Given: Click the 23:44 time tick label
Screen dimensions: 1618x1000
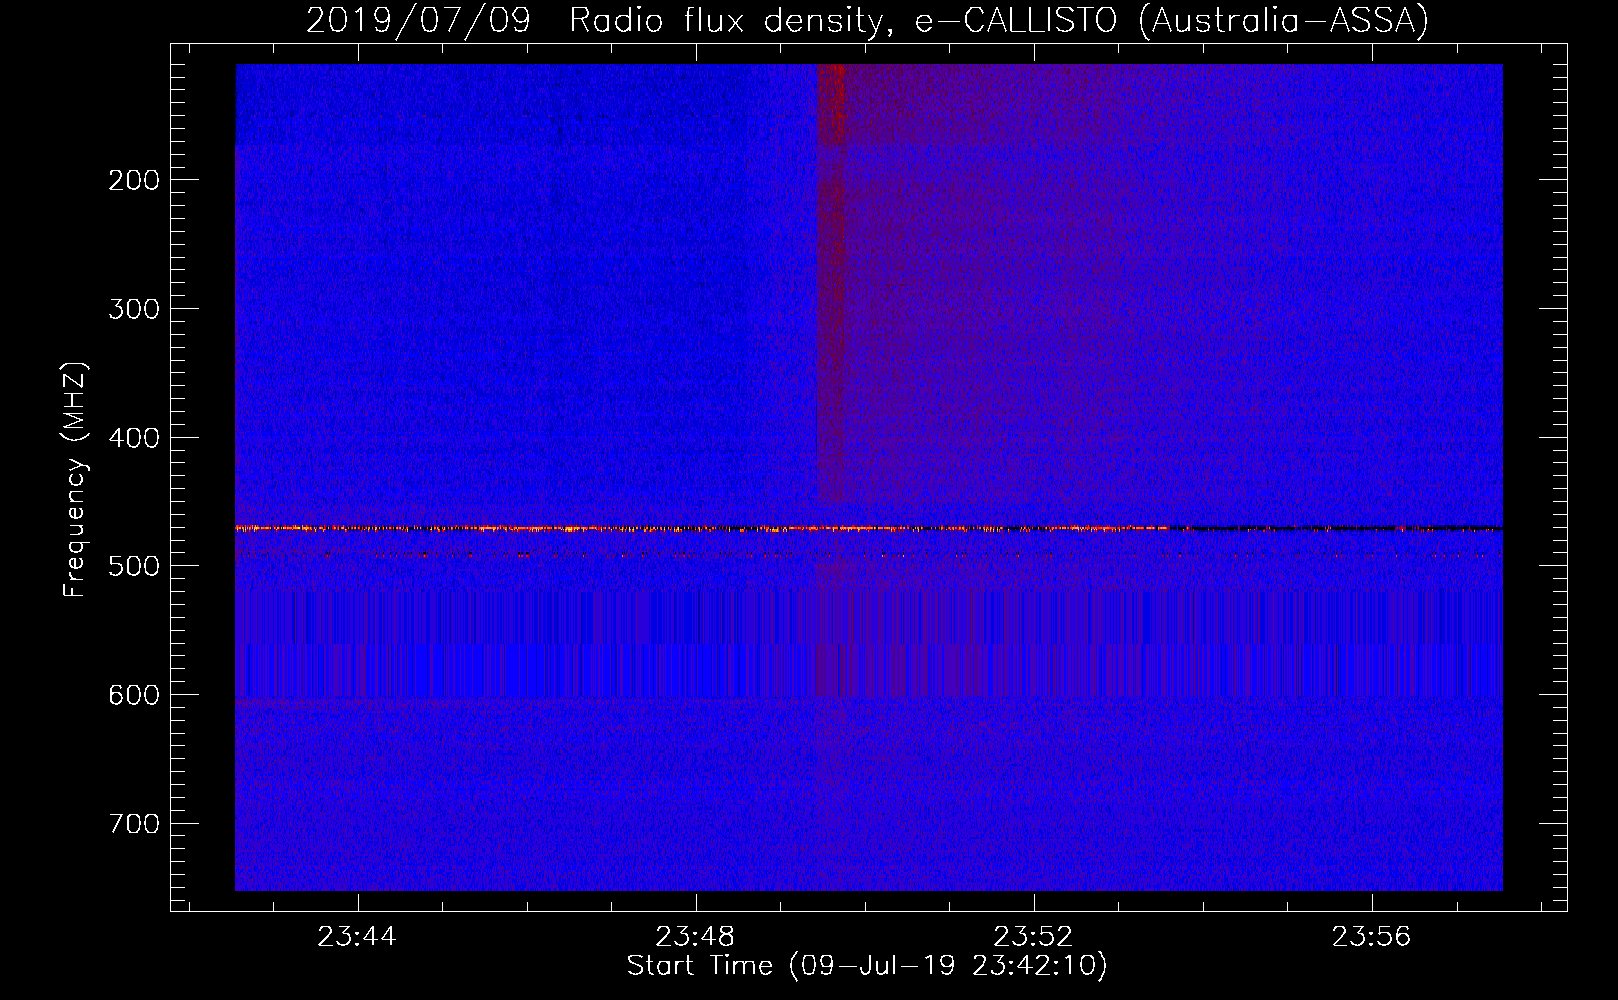Looking at the screenshot, I should pos(357,937).
